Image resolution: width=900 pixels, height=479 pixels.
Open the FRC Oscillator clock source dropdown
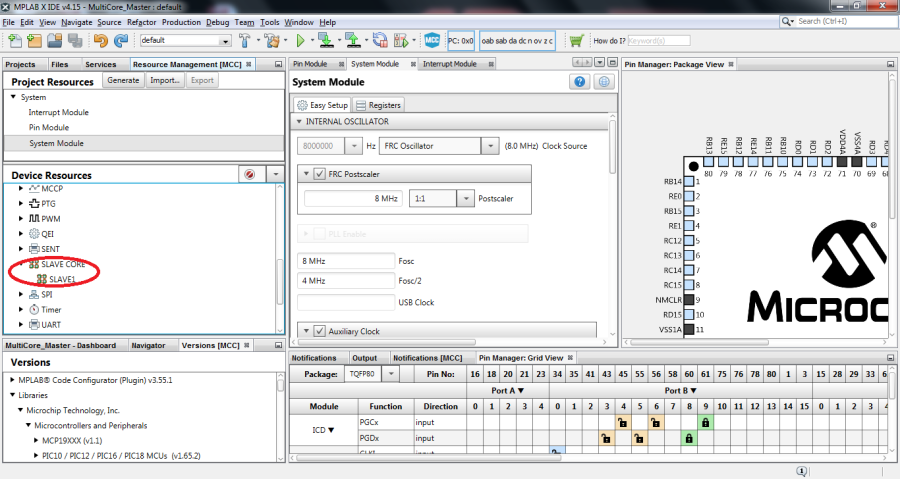(x=489, y=146)
